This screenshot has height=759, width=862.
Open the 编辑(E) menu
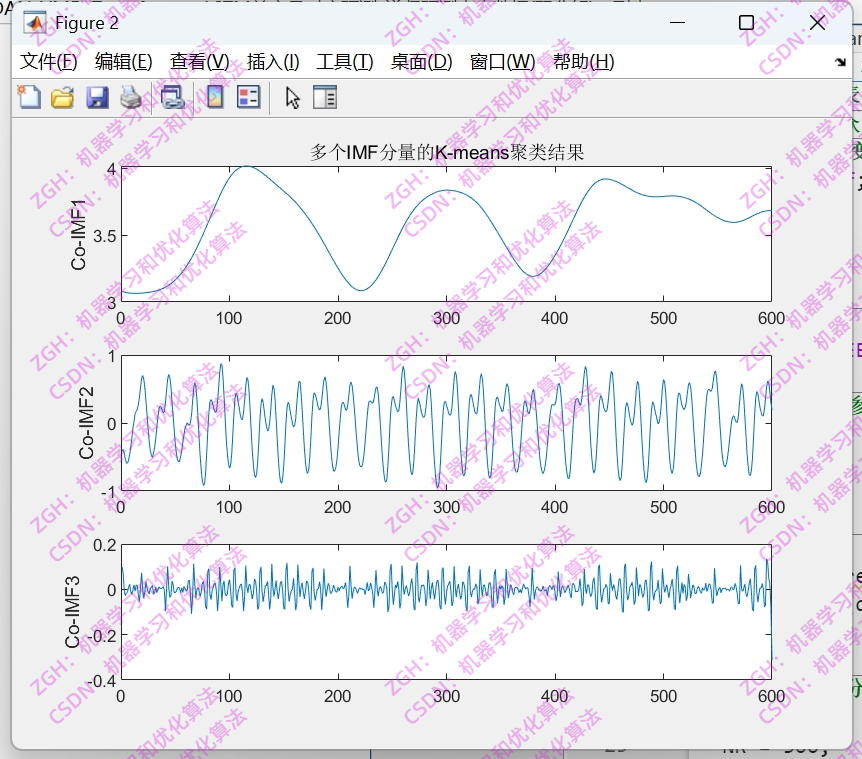123,62
